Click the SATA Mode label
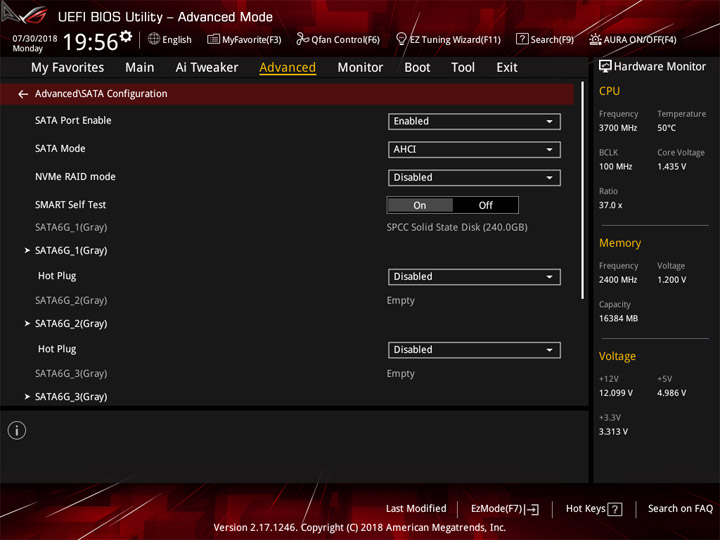The height and width of the screenshot is (540, 720). tap(60, 148)
